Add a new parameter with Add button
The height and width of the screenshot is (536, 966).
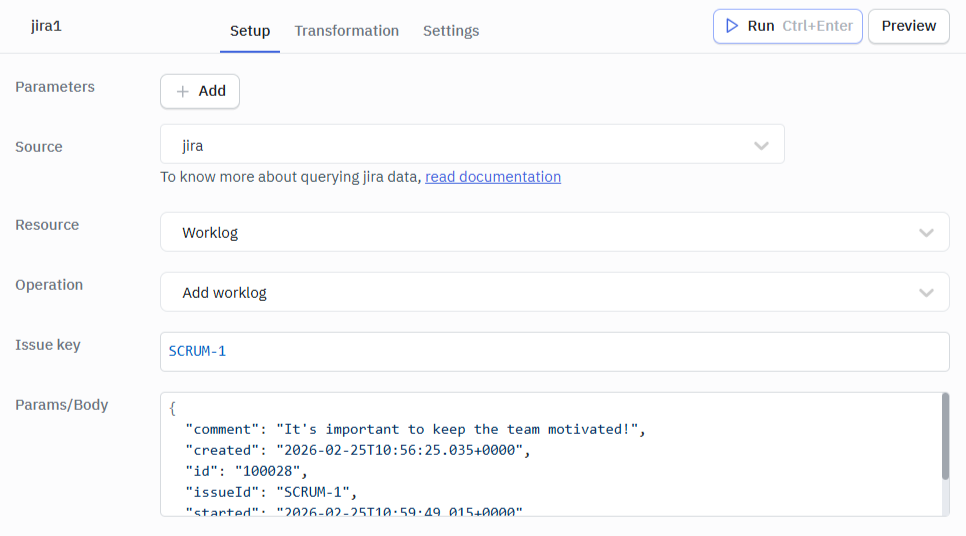click(x=200, y=91)
